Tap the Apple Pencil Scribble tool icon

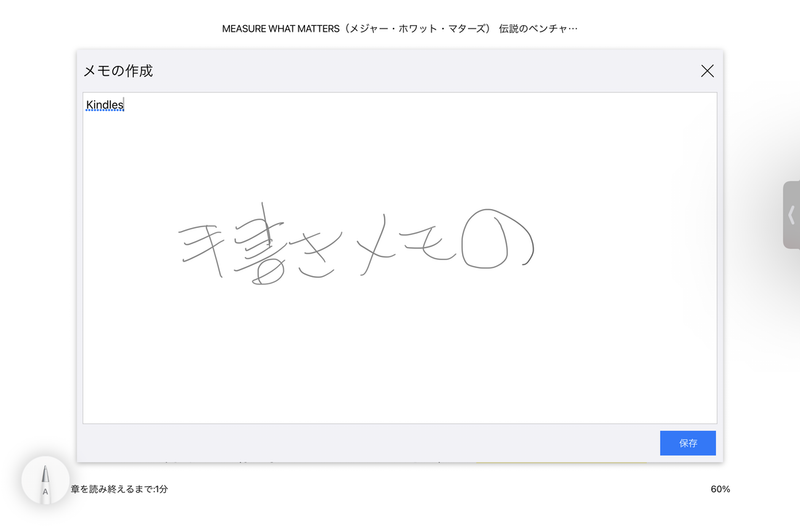point(45,480)
